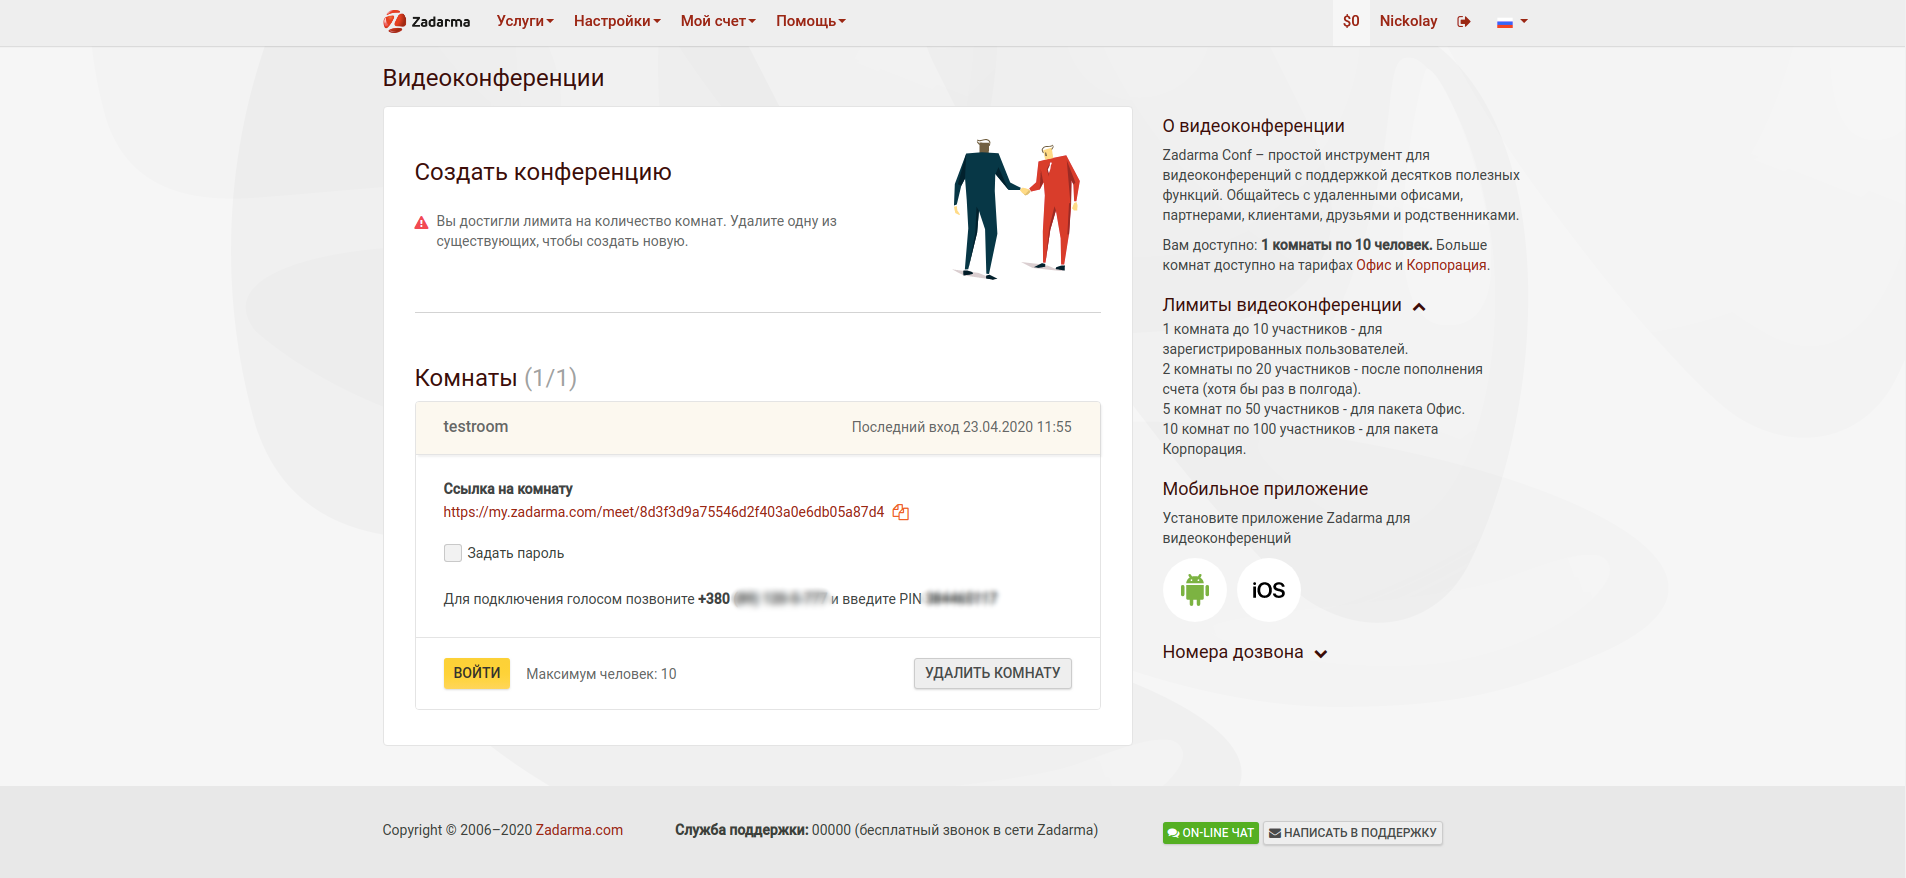Click the 'Последний вход 23.04.2020 11:55' text
The width and height of the screenshot is (1906, 878).
(961, 427)
